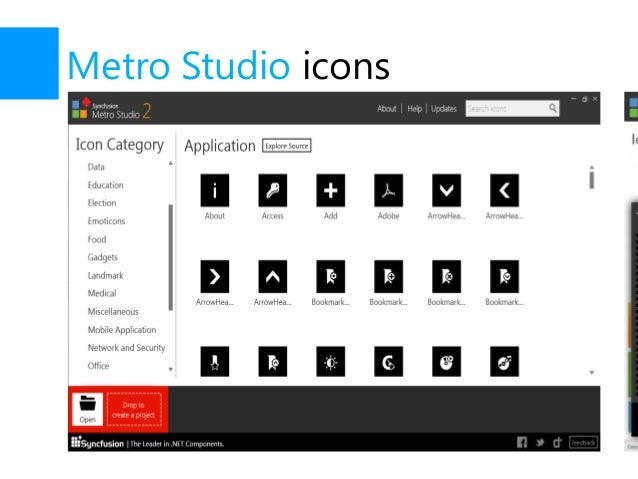Choose the Medical category
This screenshot has height=479, width=638.
(102, 293)
